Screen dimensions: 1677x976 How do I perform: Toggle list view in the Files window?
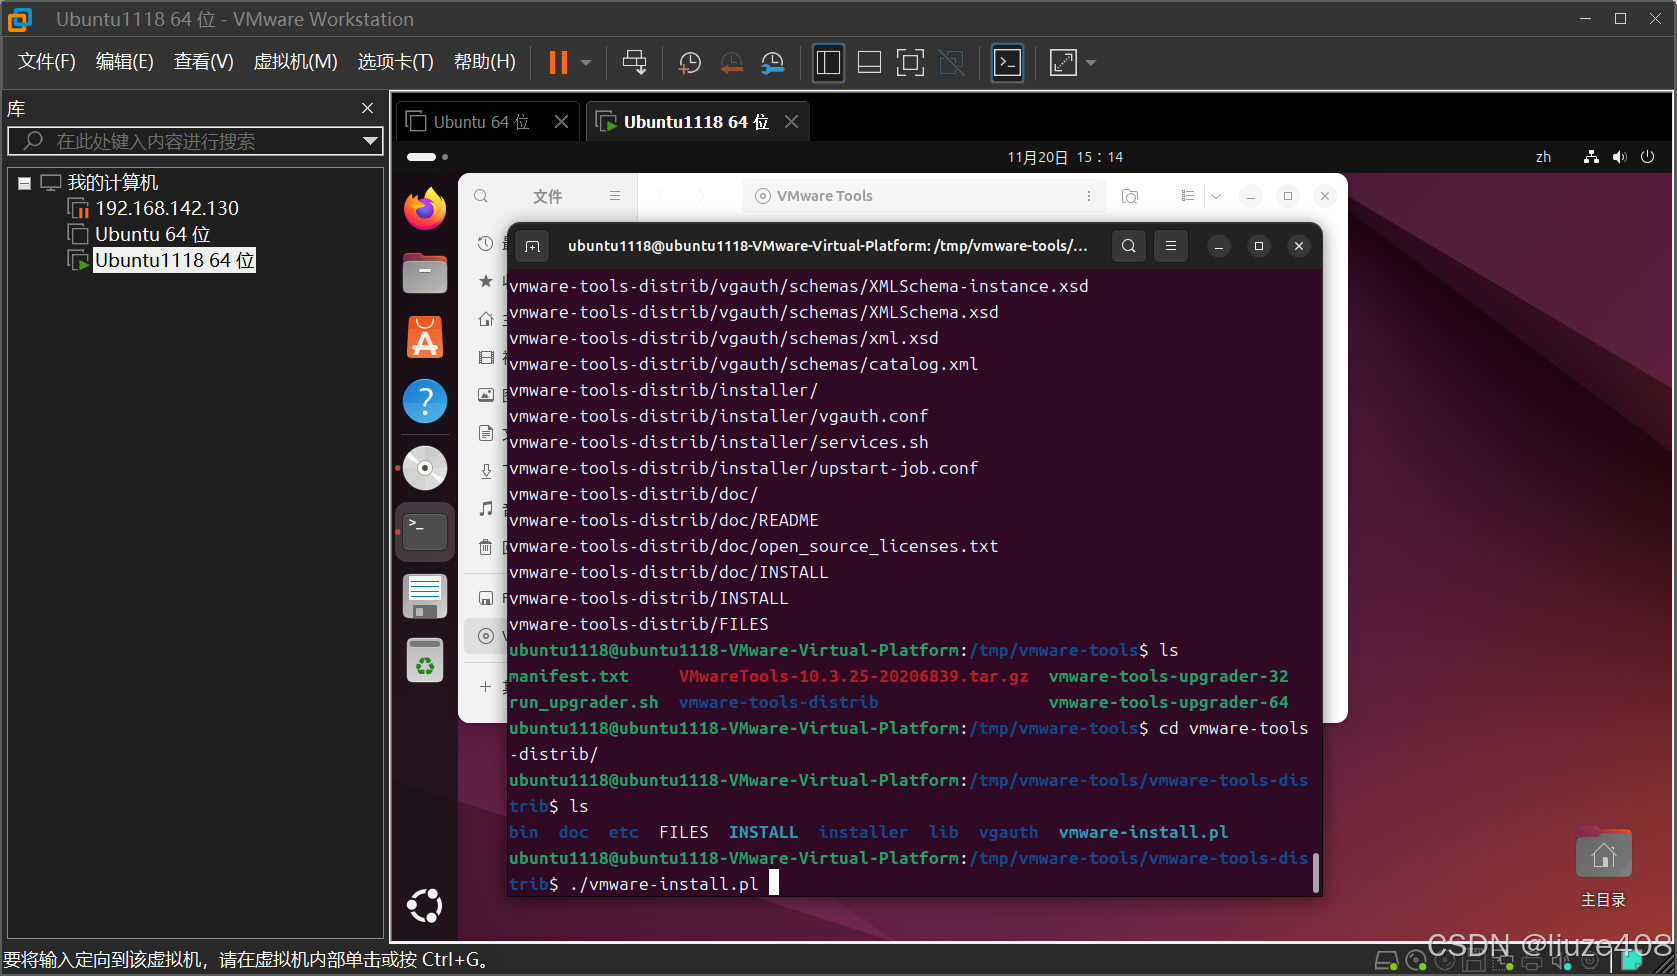point(1188,196)
